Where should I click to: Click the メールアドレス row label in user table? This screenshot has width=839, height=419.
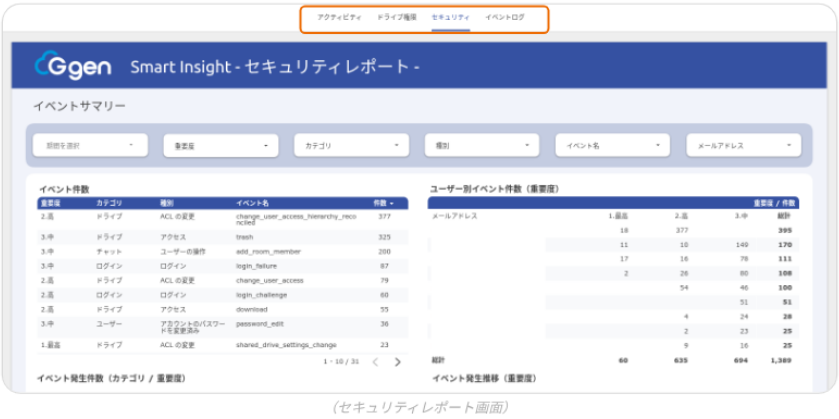pyautogui.click(x=454, y=216)
